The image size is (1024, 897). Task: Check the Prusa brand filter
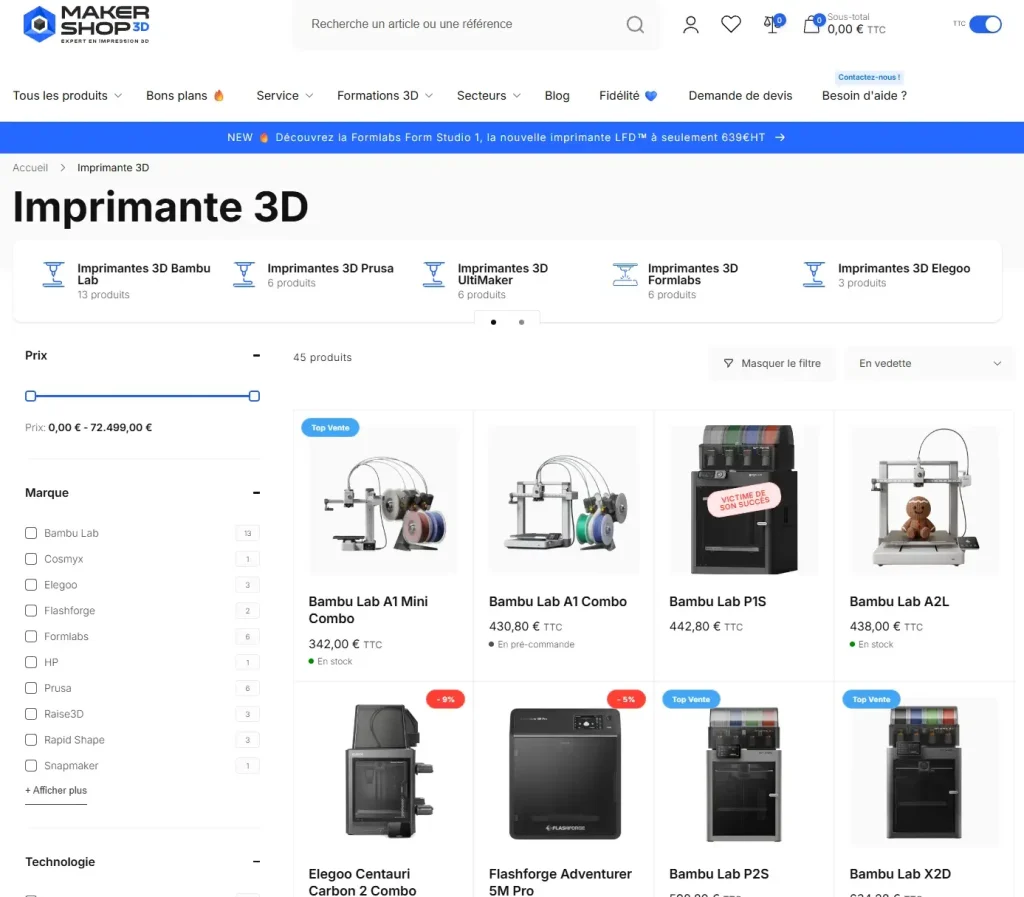31,688
